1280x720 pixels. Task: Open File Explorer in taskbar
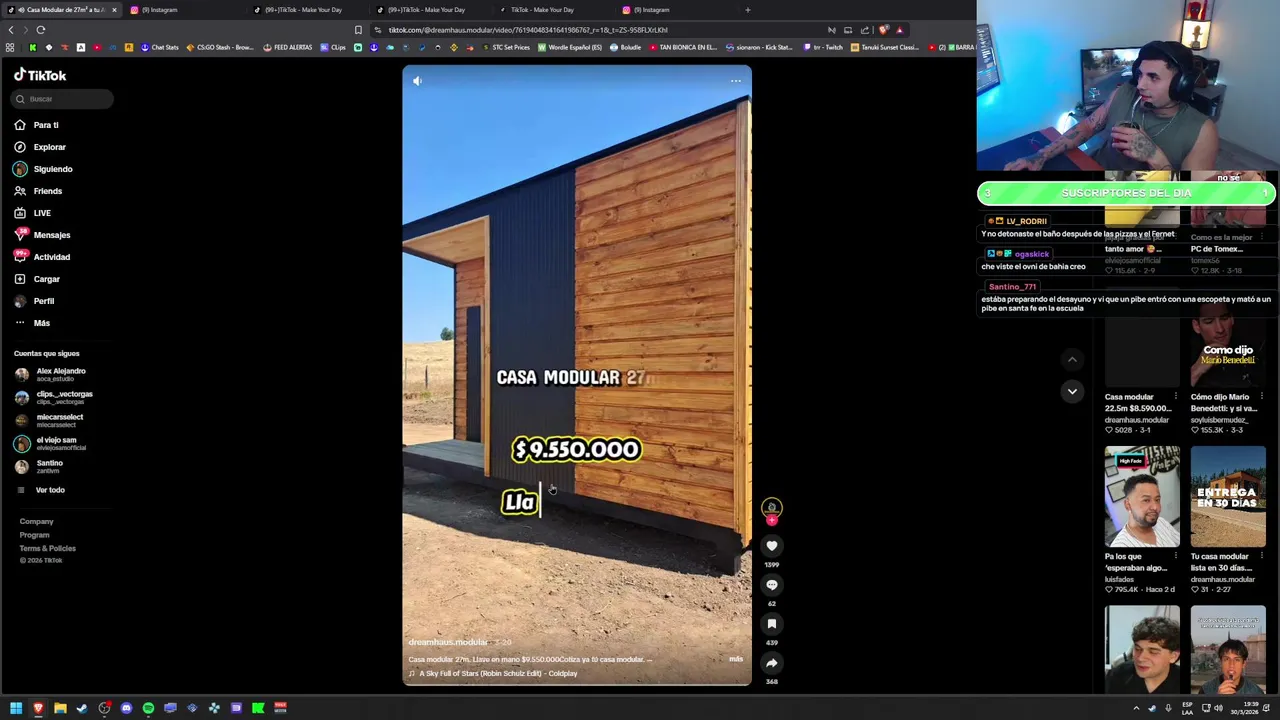point(60,708)
